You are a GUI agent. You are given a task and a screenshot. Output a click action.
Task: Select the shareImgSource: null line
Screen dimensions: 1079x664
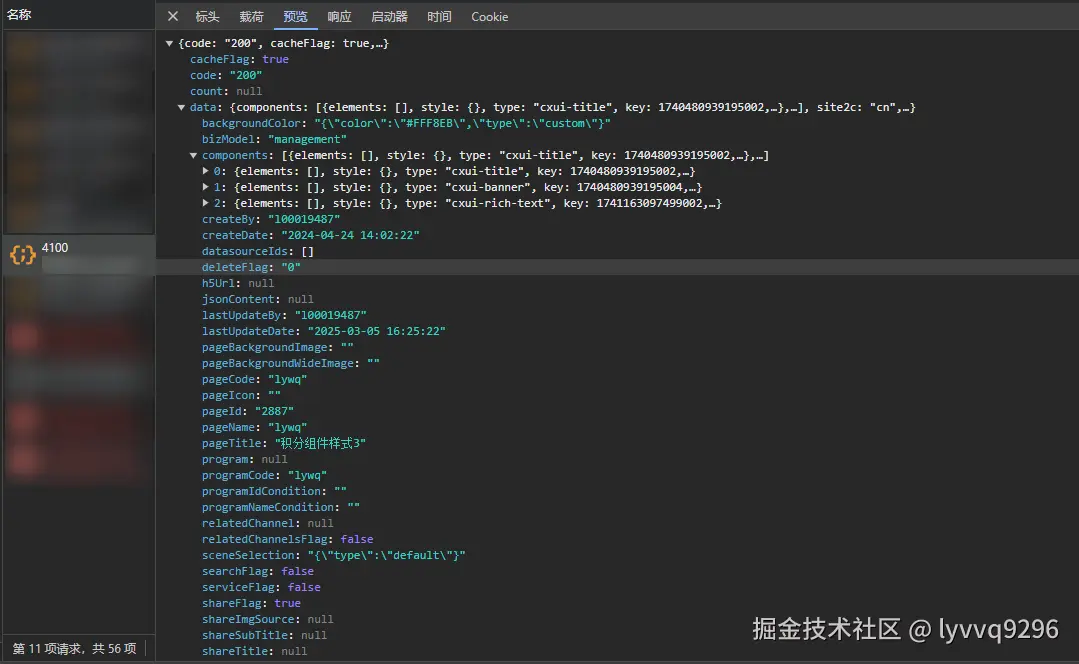pyautogui.click(x=267, y=619)
